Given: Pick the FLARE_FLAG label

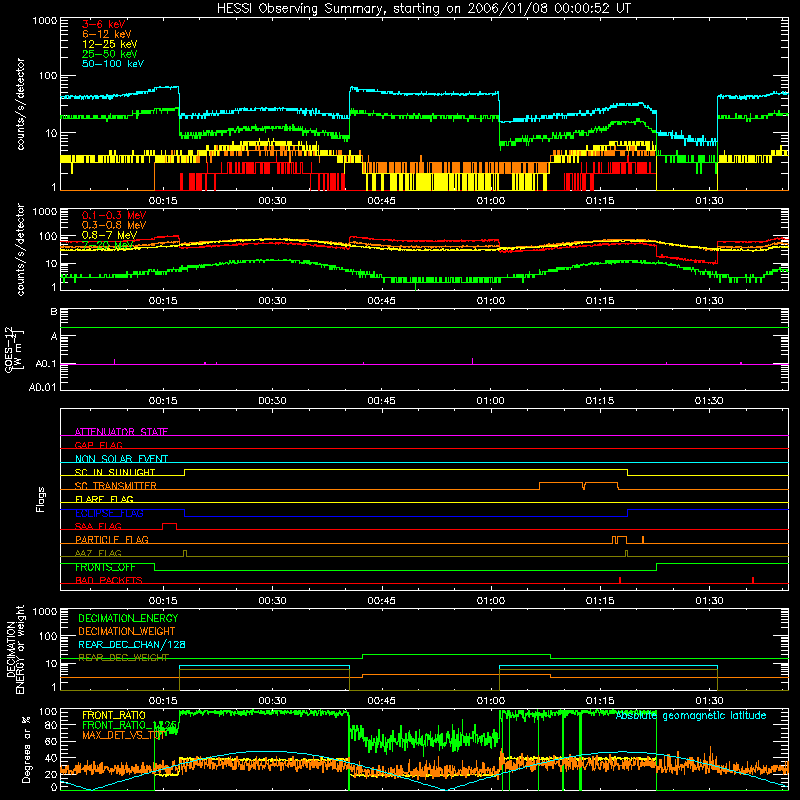Looking at the screenshot, I should click(x=104, y=499).
